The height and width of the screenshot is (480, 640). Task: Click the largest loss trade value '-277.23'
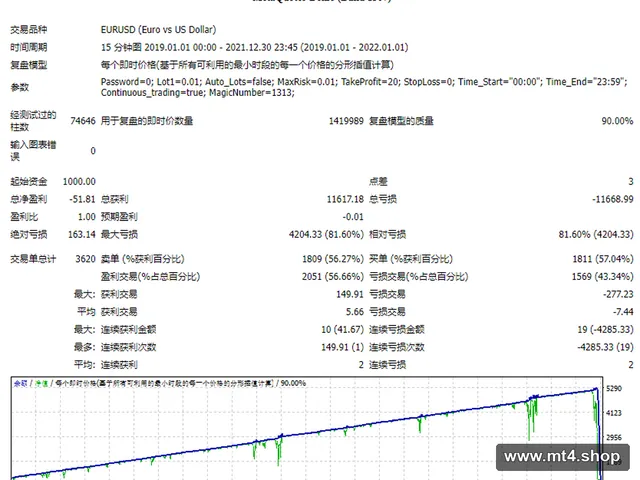[618, 294]
